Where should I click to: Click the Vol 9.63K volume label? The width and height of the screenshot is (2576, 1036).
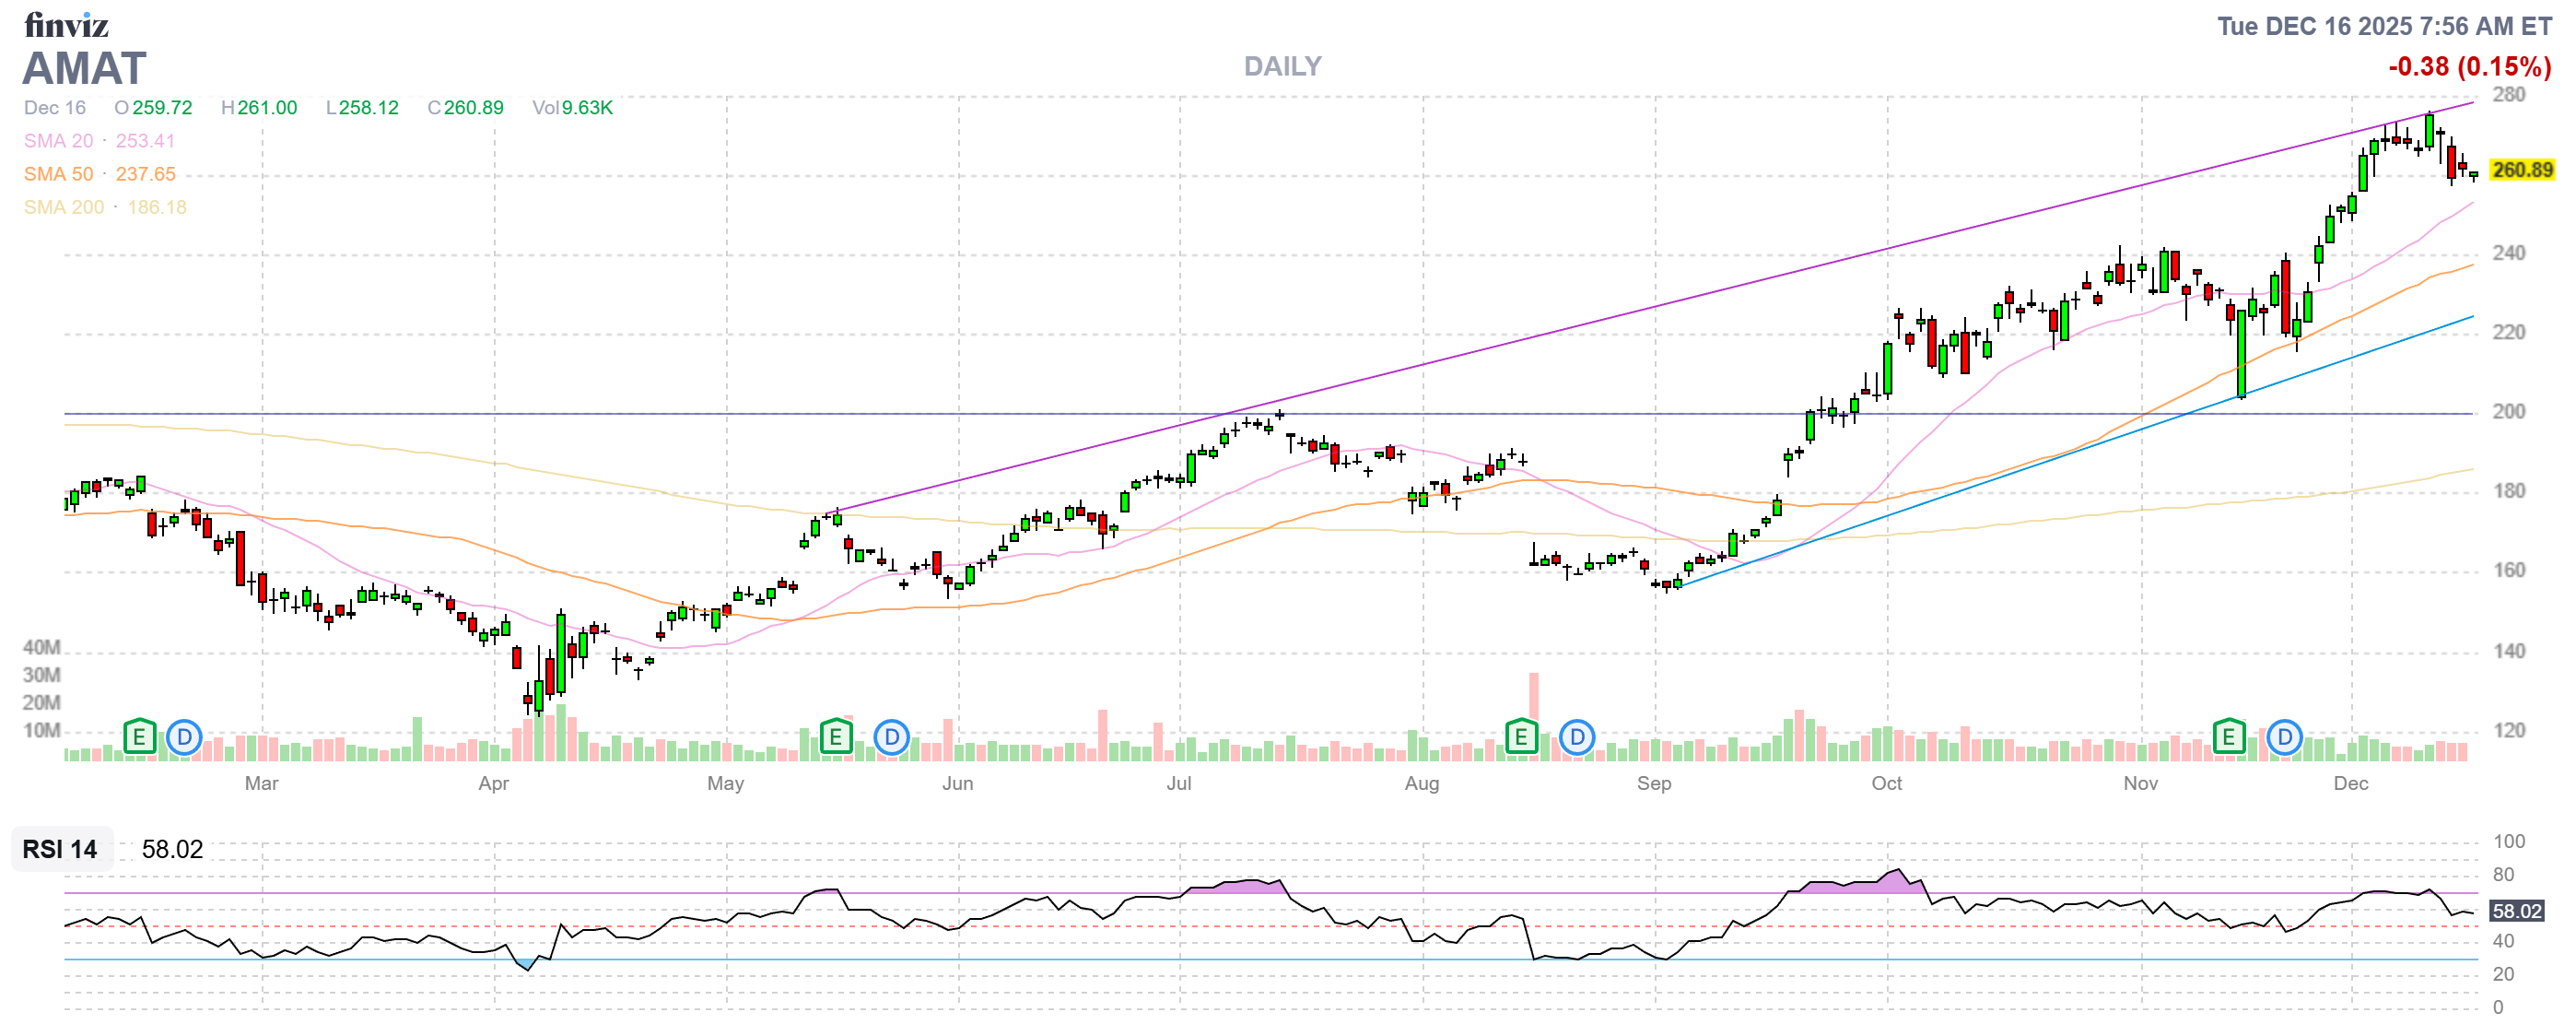click(x=573, y=108)
